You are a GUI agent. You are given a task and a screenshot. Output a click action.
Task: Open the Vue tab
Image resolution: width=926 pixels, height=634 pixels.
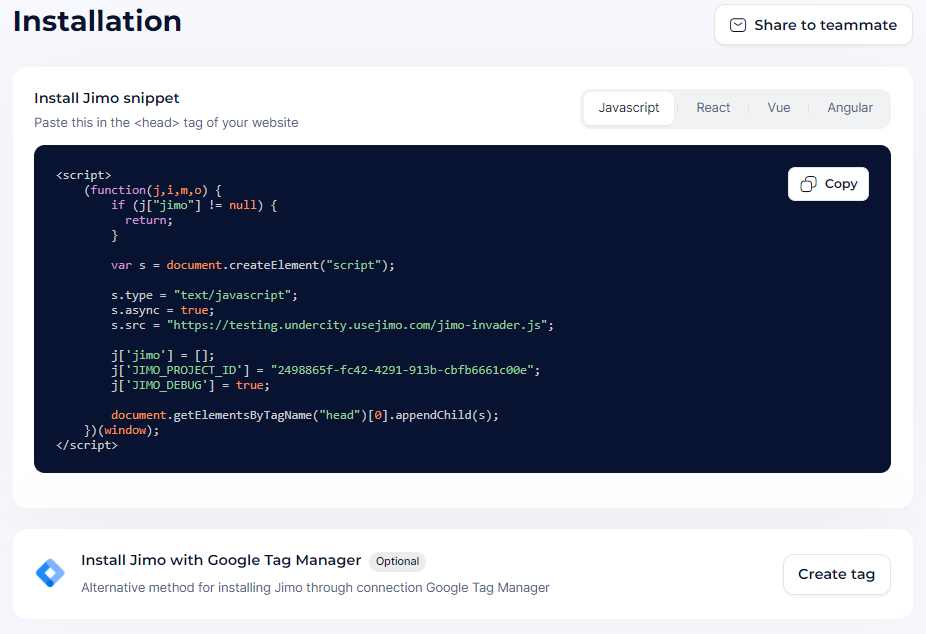point(779,108)
